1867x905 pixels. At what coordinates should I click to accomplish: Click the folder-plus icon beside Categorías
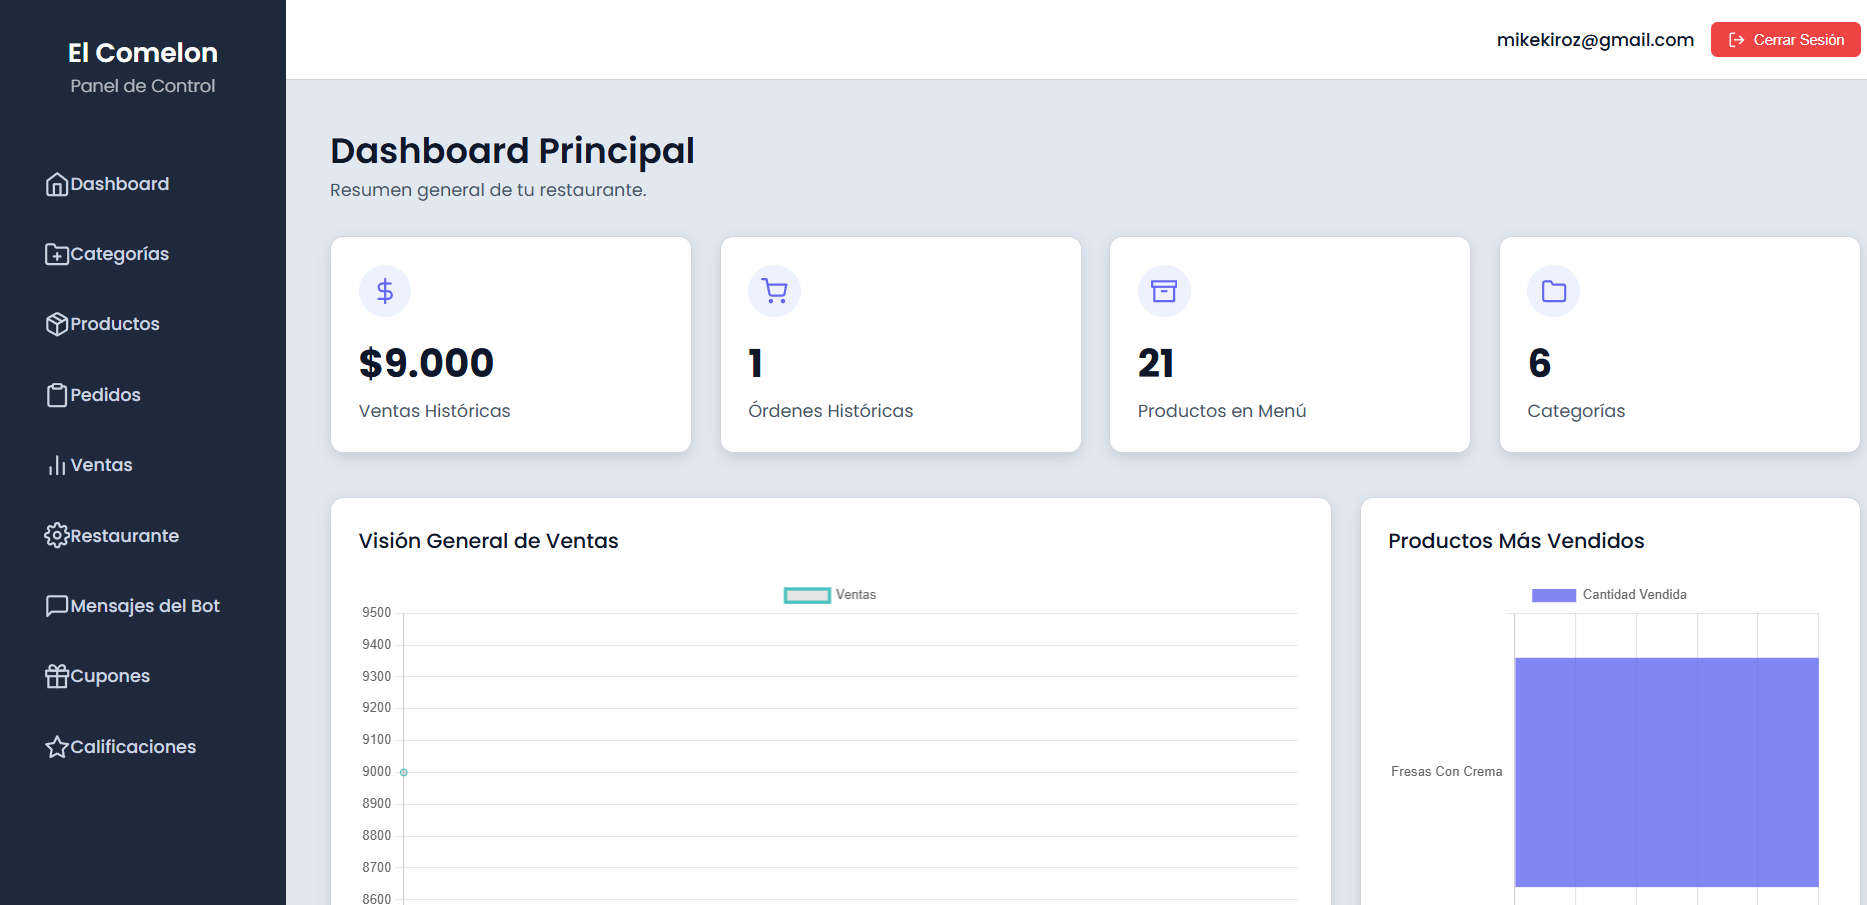[x=57, y=254]
